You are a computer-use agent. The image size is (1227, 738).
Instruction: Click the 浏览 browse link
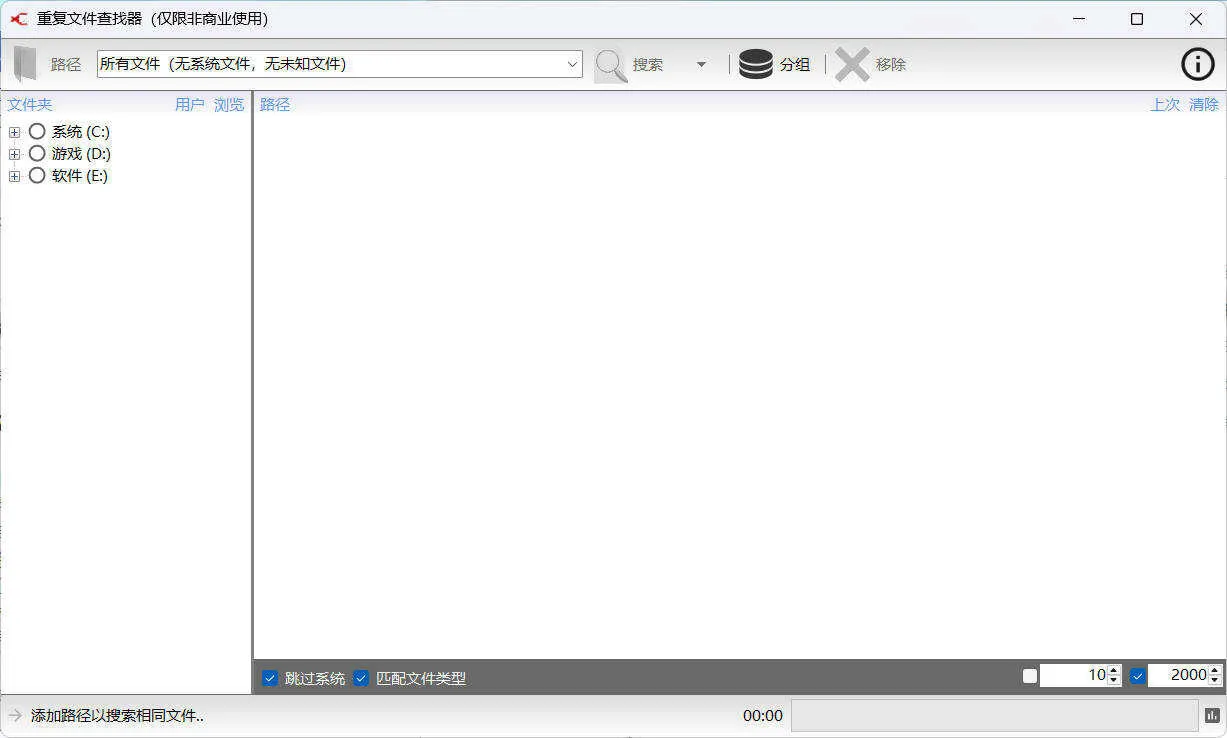tap(228, 104)
